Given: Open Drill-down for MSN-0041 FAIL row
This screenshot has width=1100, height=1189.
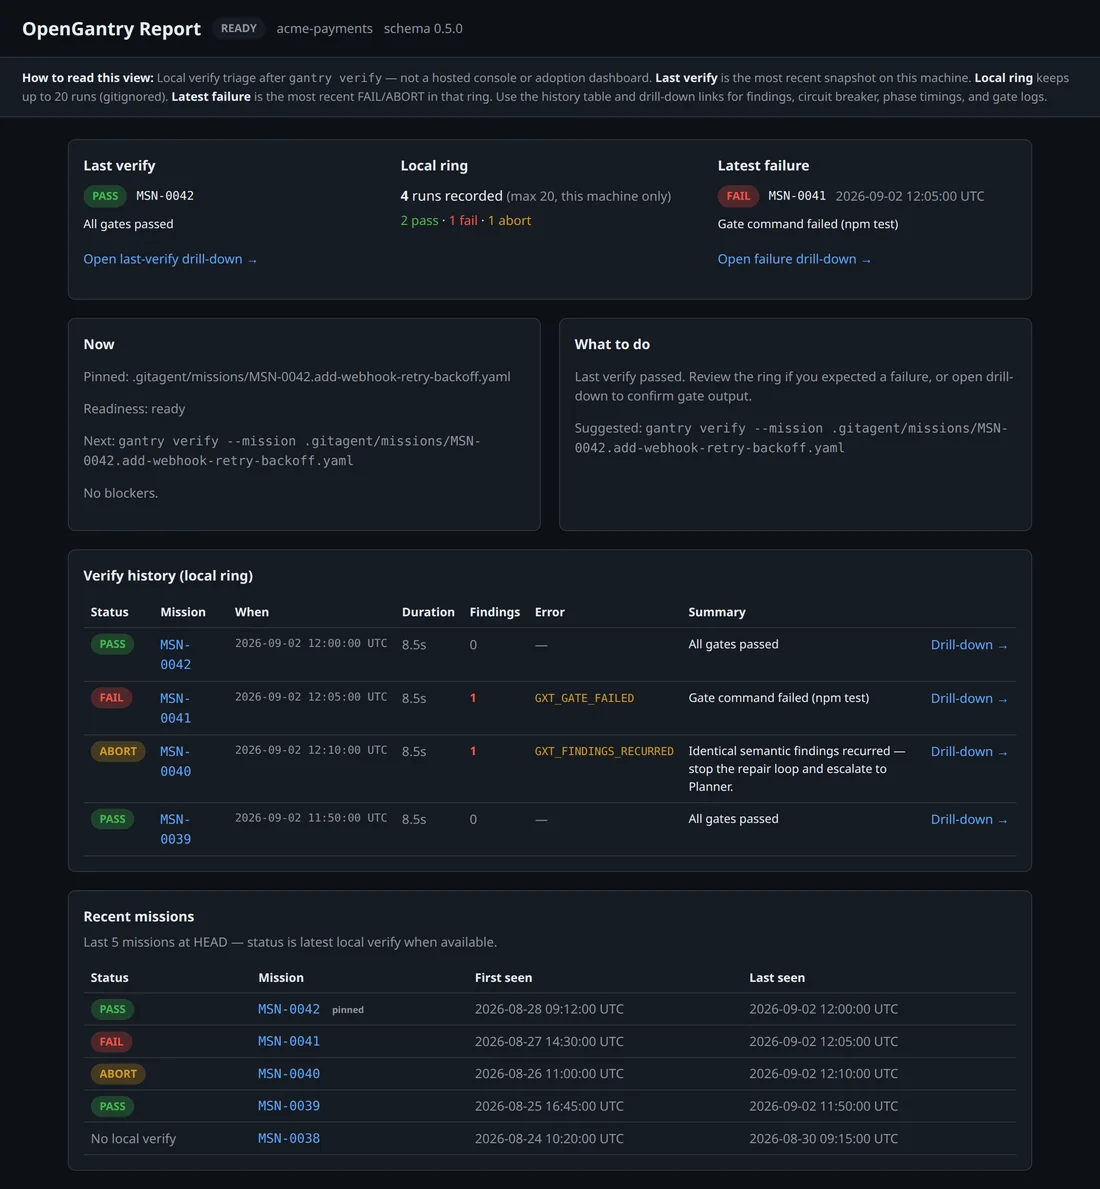Looking at the screenshot, I should pos(969,698).
